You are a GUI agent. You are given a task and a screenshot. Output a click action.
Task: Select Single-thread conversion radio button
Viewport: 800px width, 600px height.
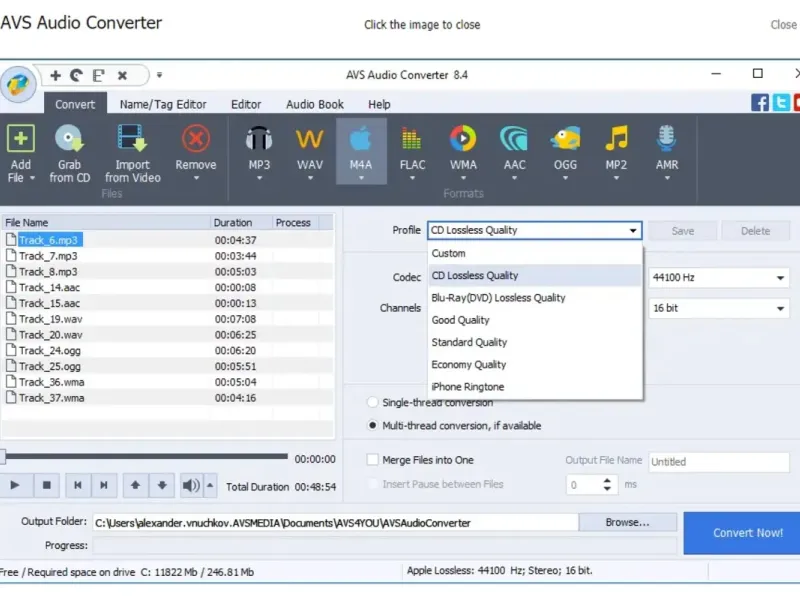pos(373,402)
